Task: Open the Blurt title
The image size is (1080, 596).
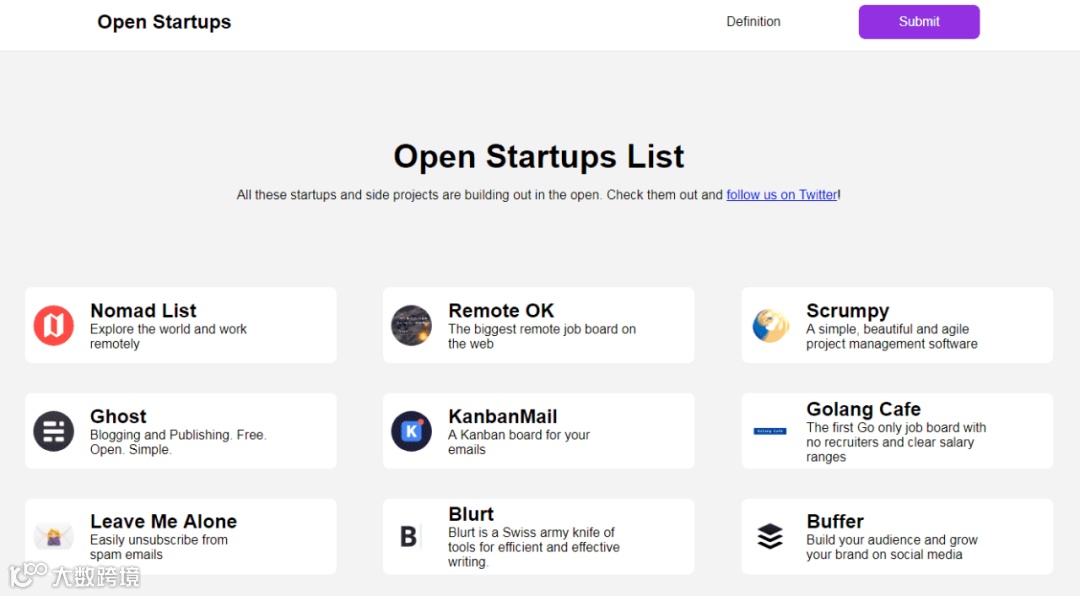Action: pyautogui.click(x=471, y=514)
